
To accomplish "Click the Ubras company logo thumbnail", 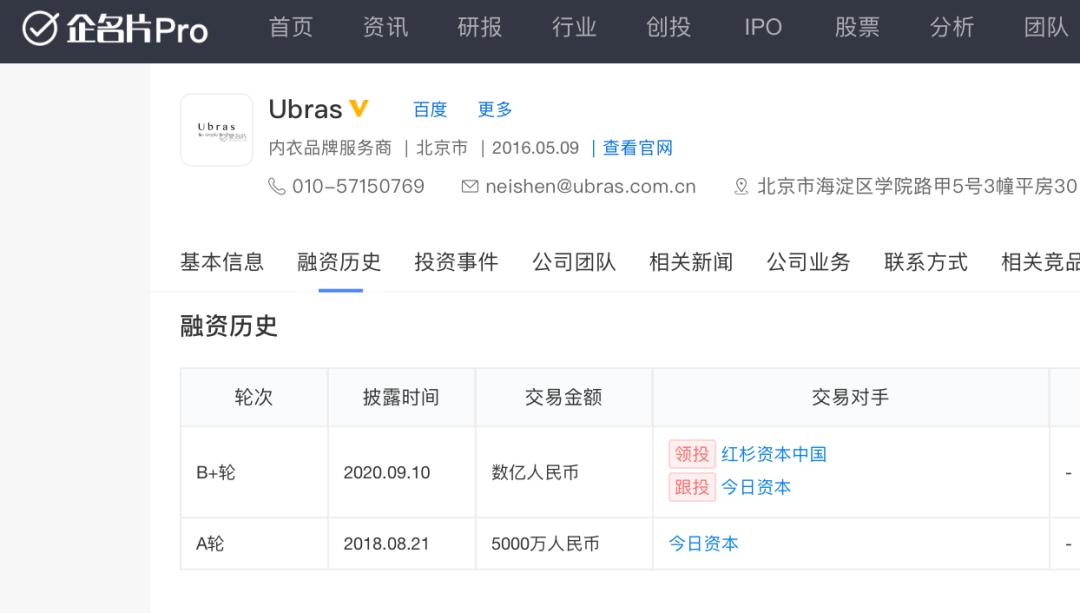I will pos(216,130).
